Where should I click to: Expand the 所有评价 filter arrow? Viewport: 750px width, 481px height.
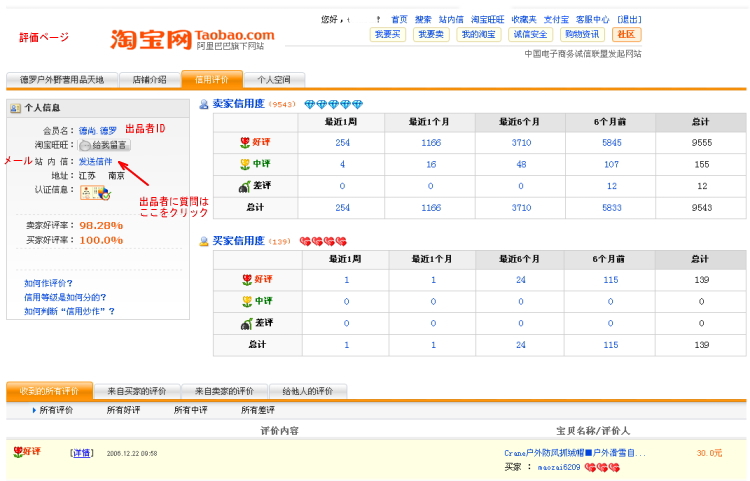[x=34, y=410]
